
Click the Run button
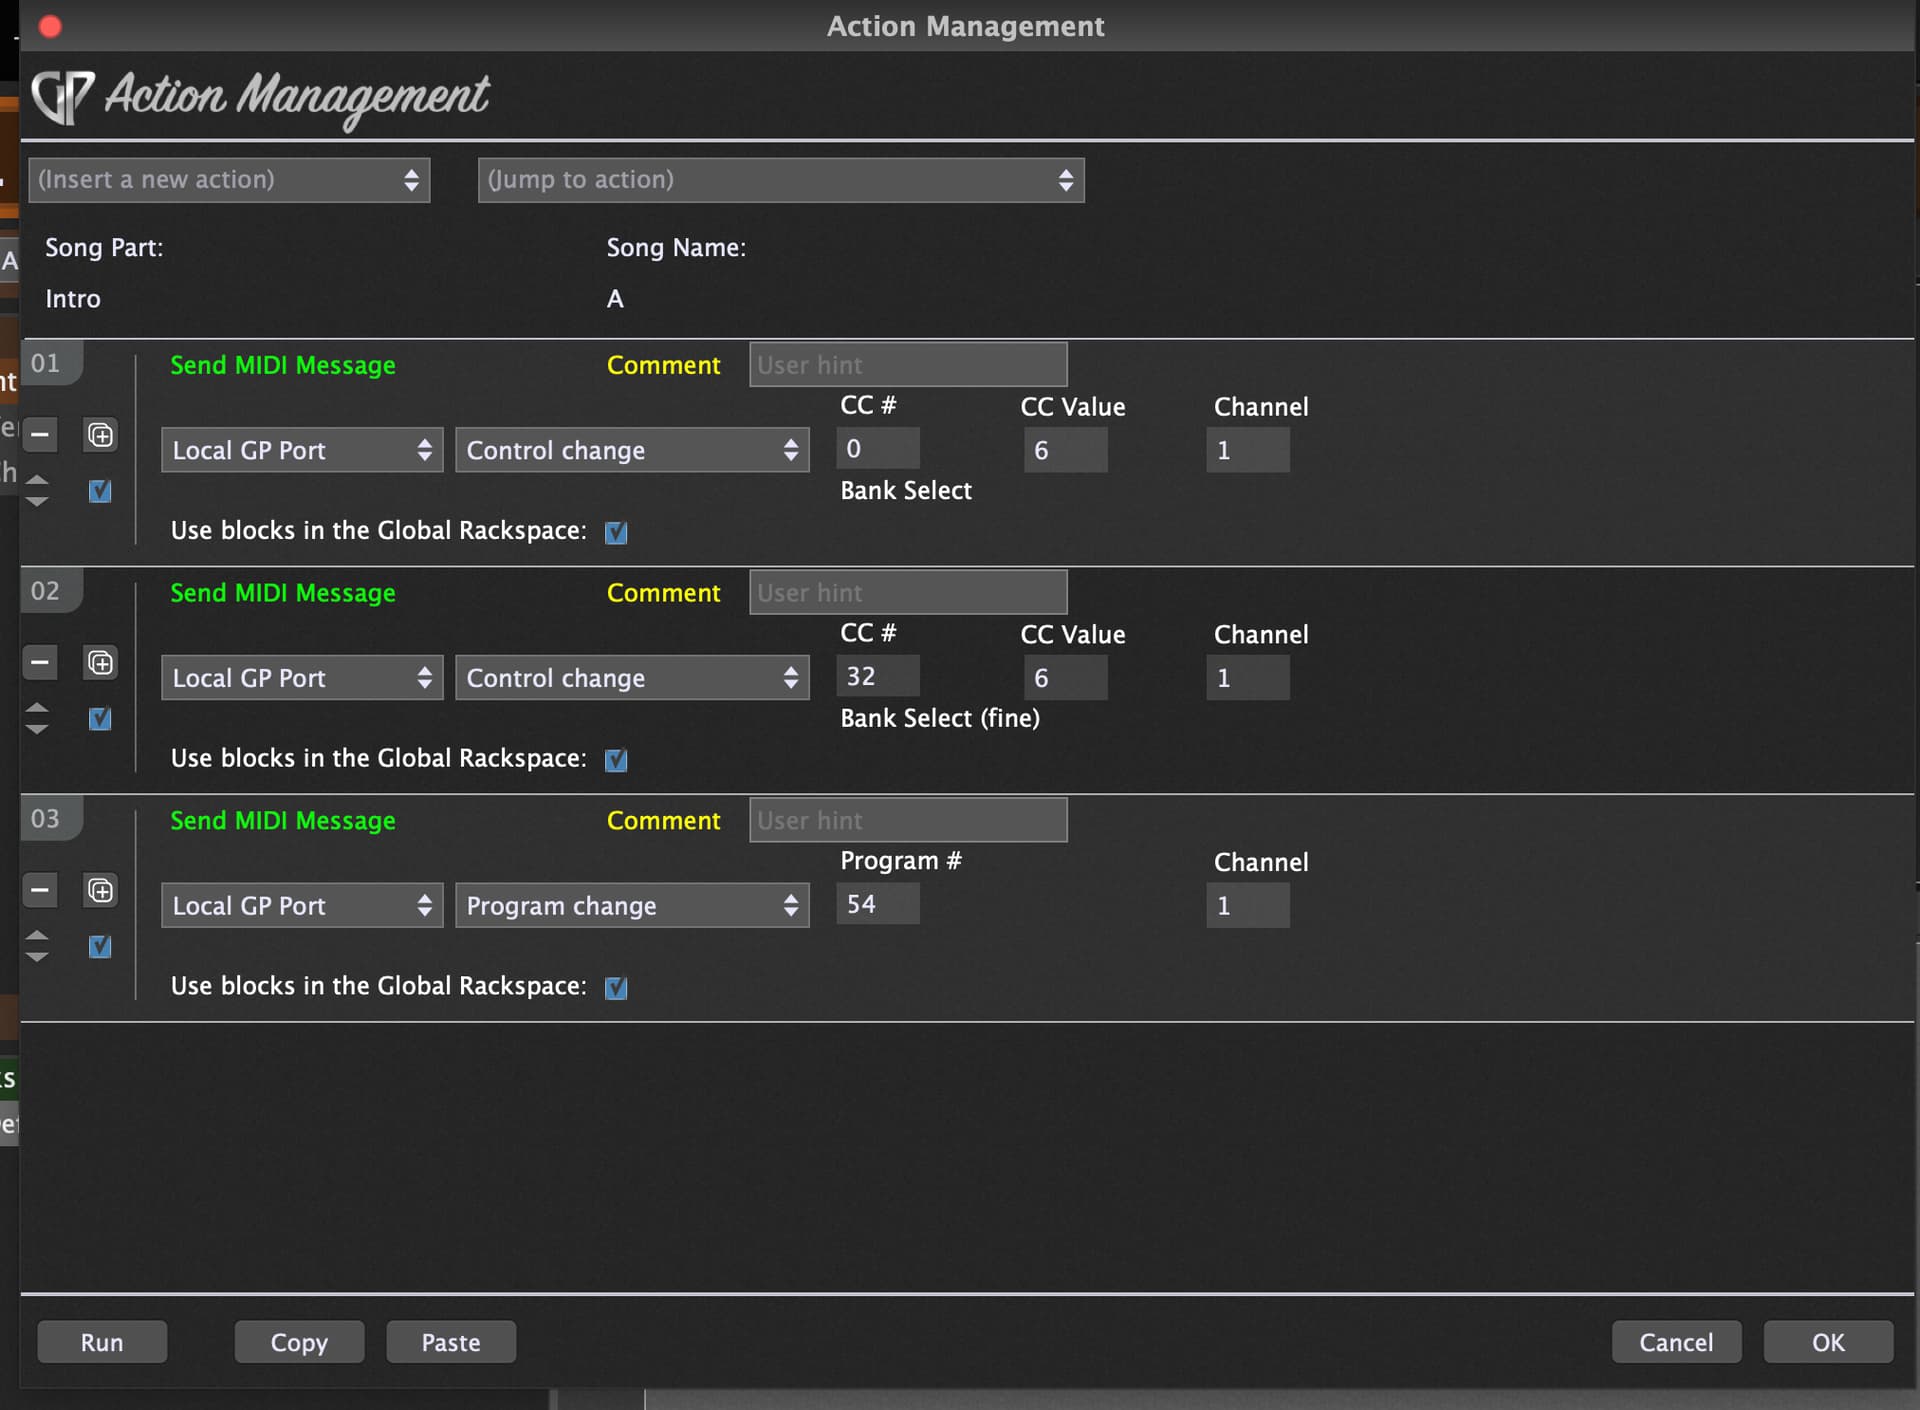pos(102,1342)
